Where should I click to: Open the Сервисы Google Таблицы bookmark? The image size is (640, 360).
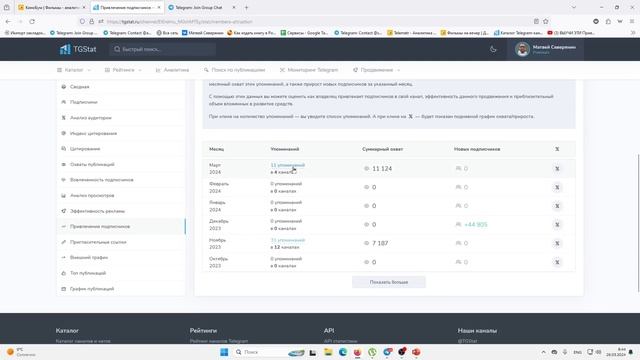[304, 33]
